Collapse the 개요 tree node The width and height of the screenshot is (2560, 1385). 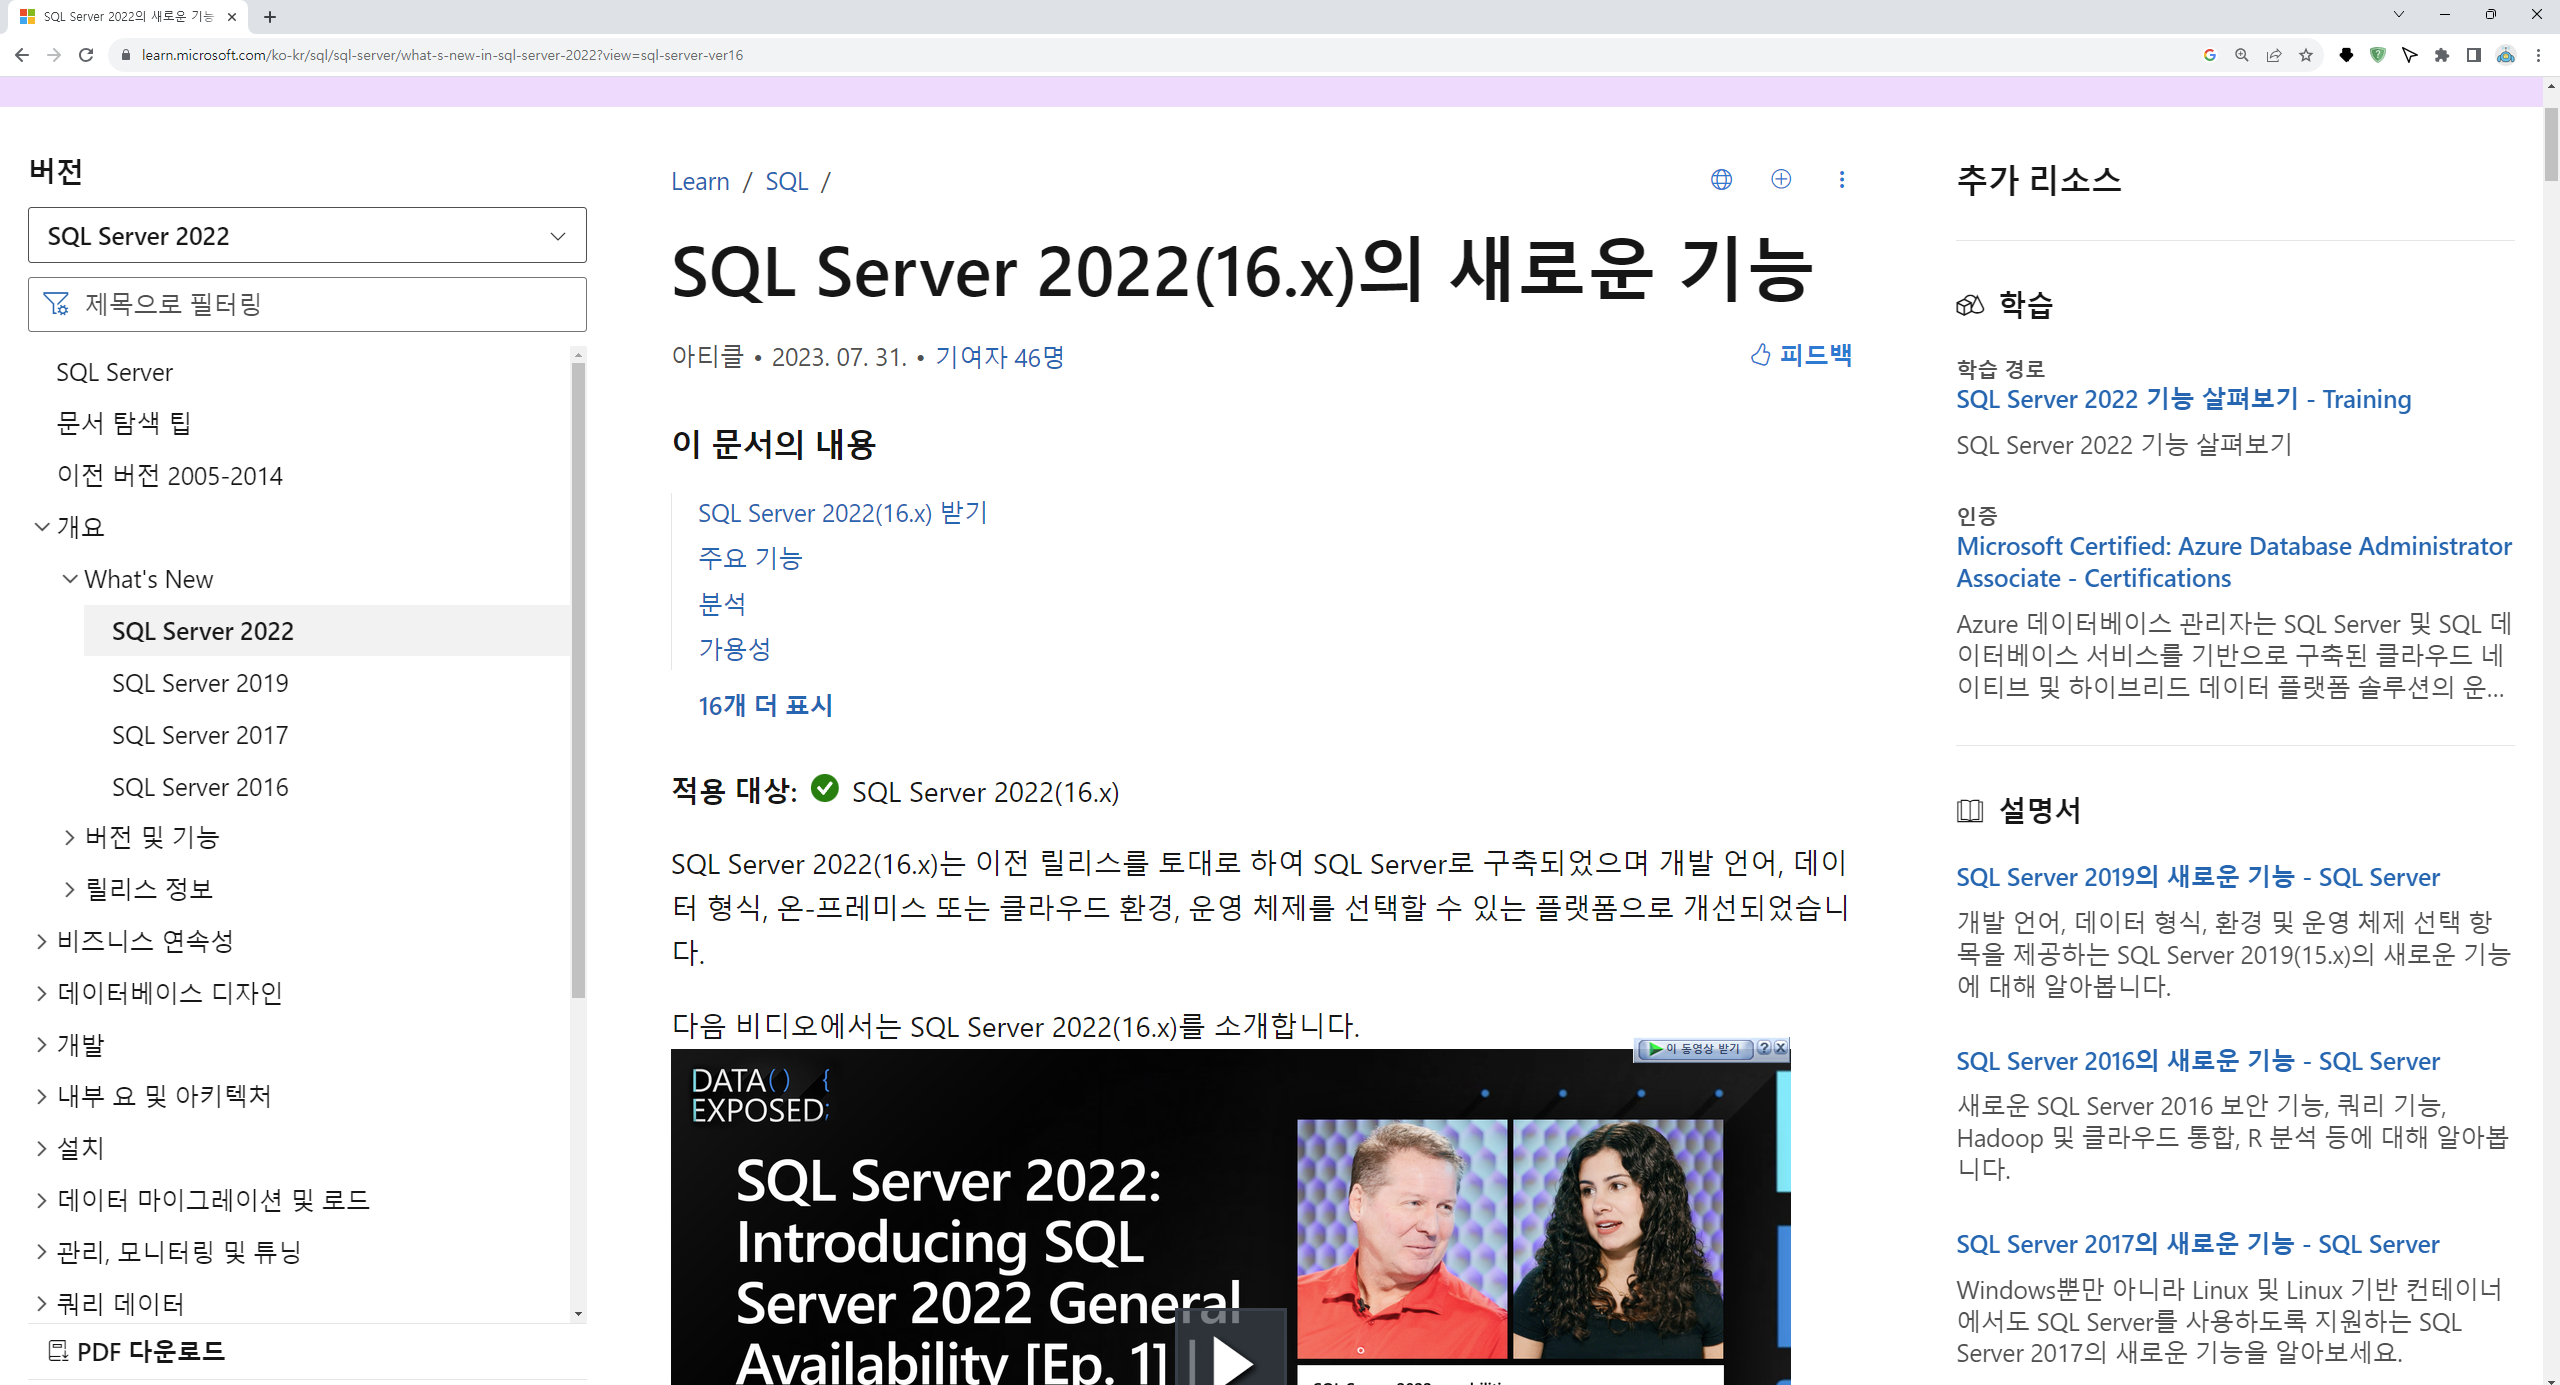(x=42, y=527)
